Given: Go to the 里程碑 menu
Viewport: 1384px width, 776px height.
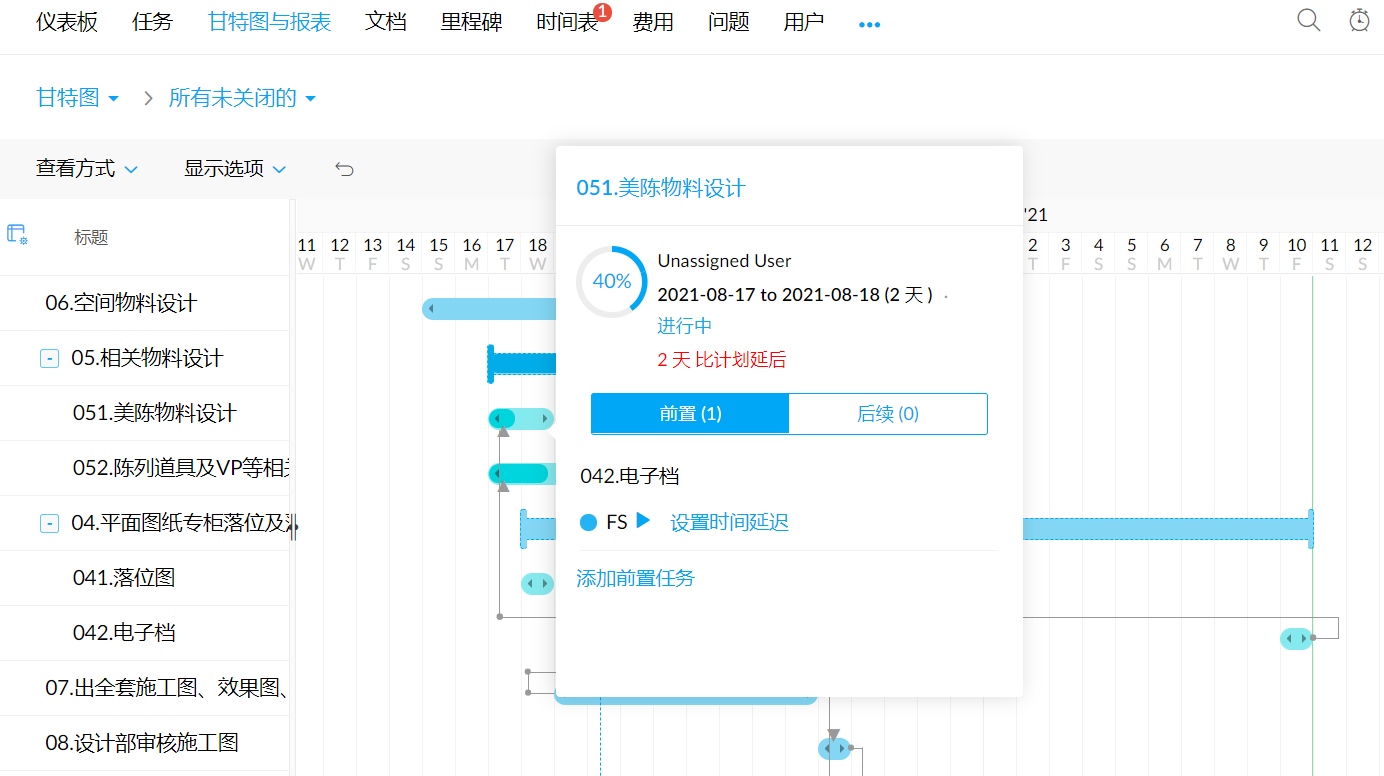Looking at the screenshot, I should (x=471, y=22).
